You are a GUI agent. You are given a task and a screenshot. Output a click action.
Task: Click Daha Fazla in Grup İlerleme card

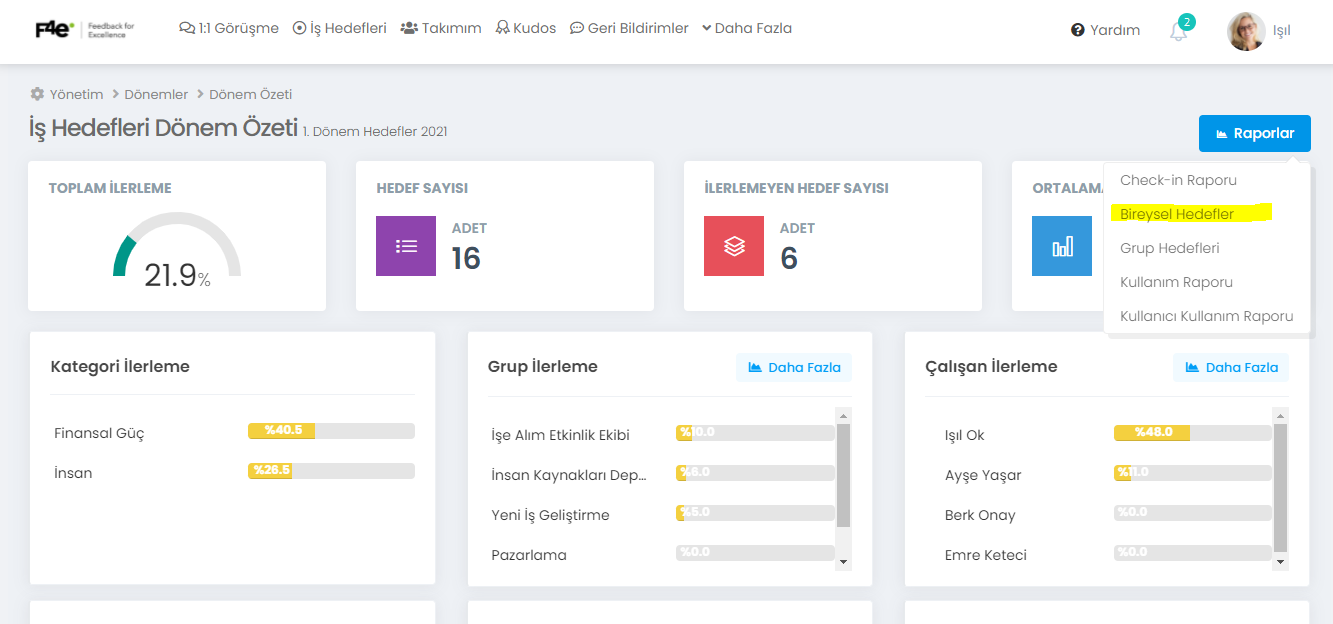(x=794, y=367)
